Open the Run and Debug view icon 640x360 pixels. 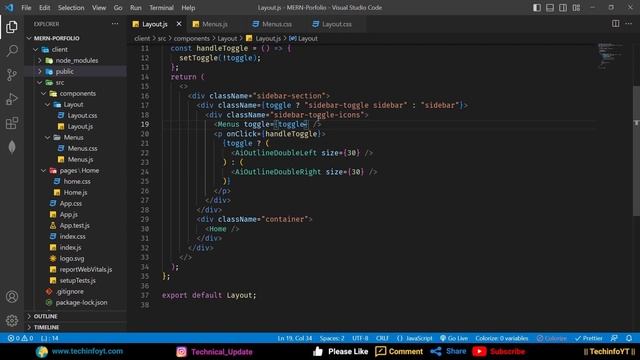pos(12,99)
